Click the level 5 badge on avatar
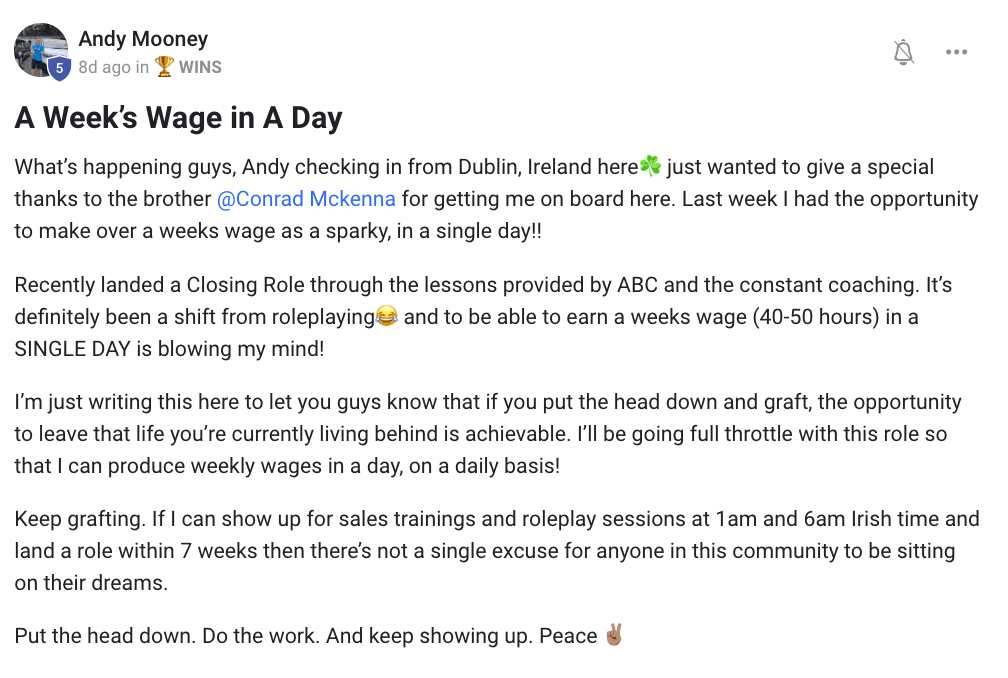Viewport: 1008px width, 678px height. point(59,68)
